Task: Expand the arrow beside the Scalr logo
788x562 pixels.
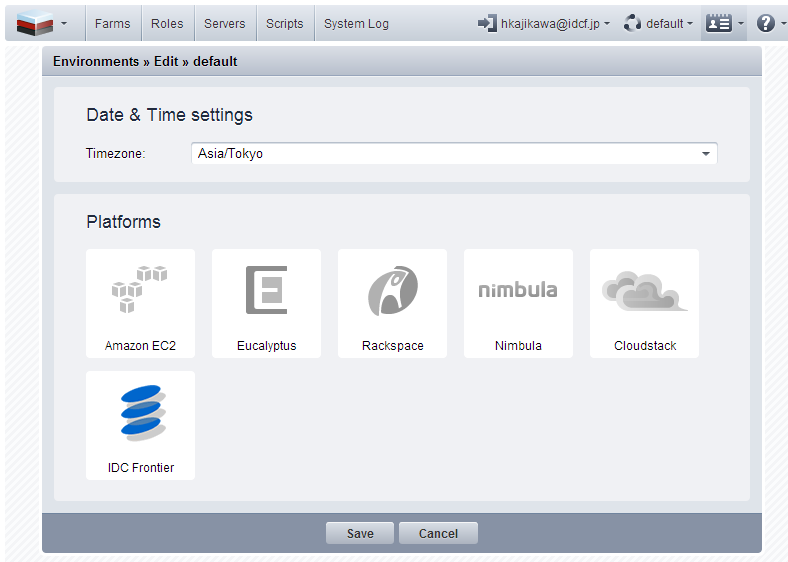Action: (64, 24)
